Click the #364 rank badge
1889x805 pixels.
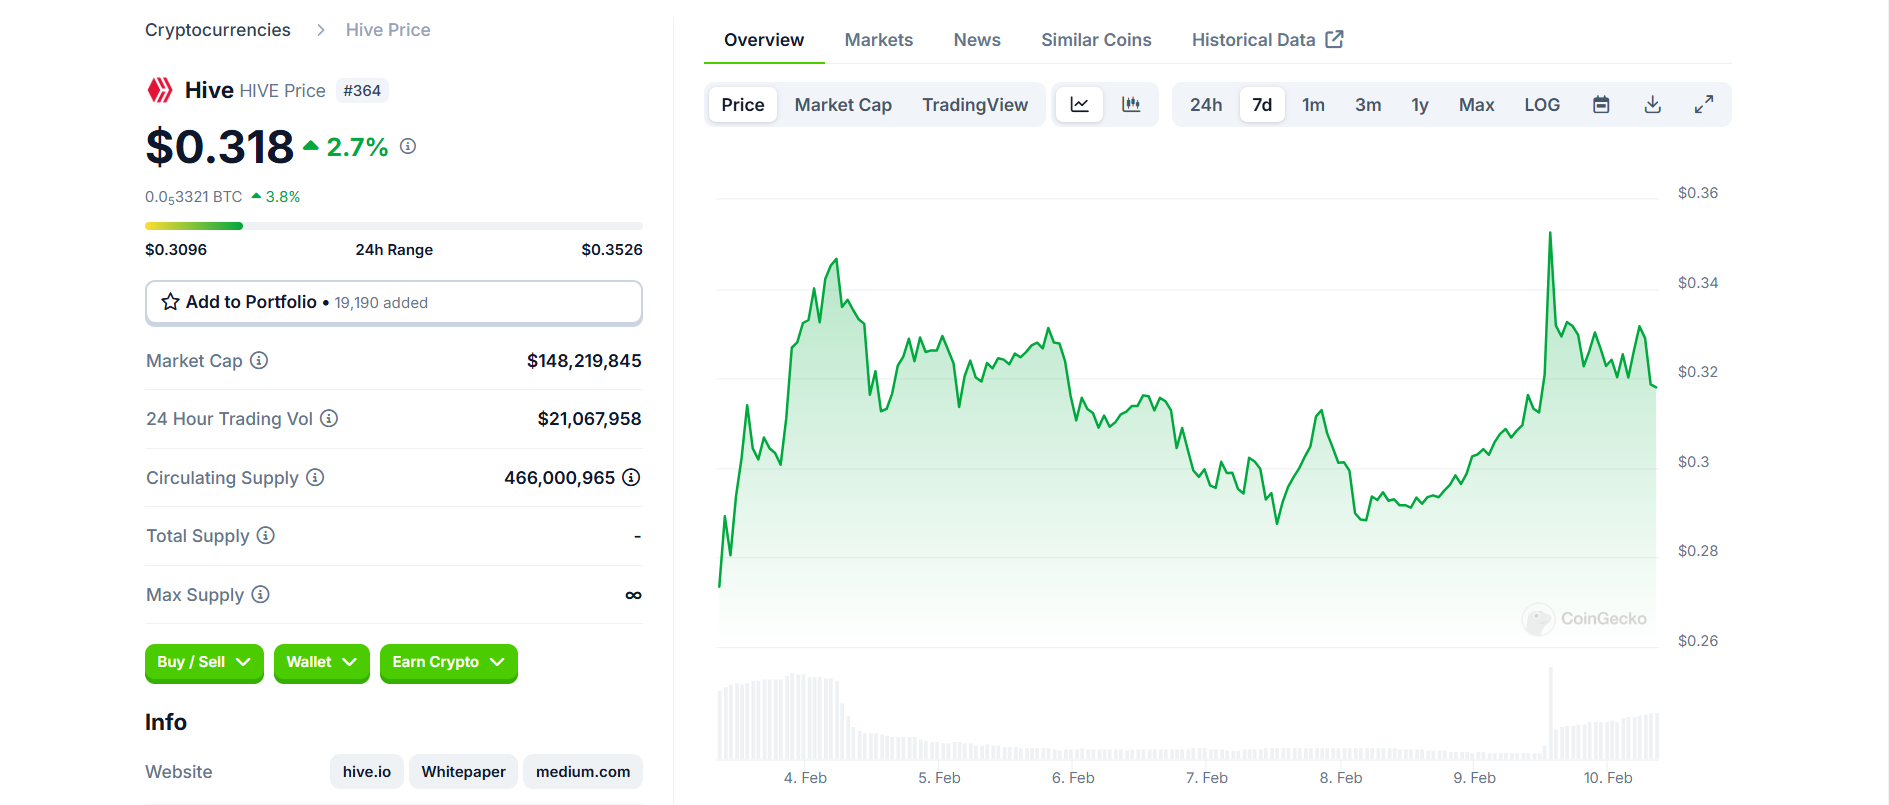[362, 91]
